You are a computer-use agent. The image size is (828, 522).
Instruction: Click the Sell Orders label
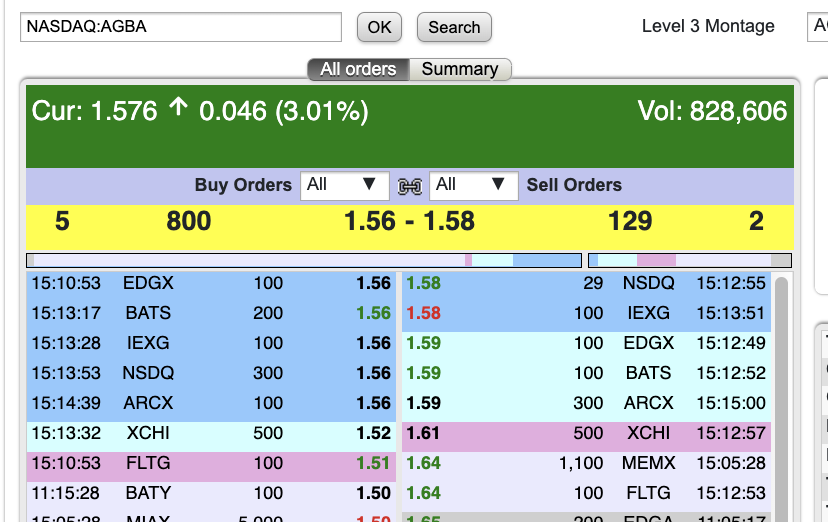(x=574, y=185)
